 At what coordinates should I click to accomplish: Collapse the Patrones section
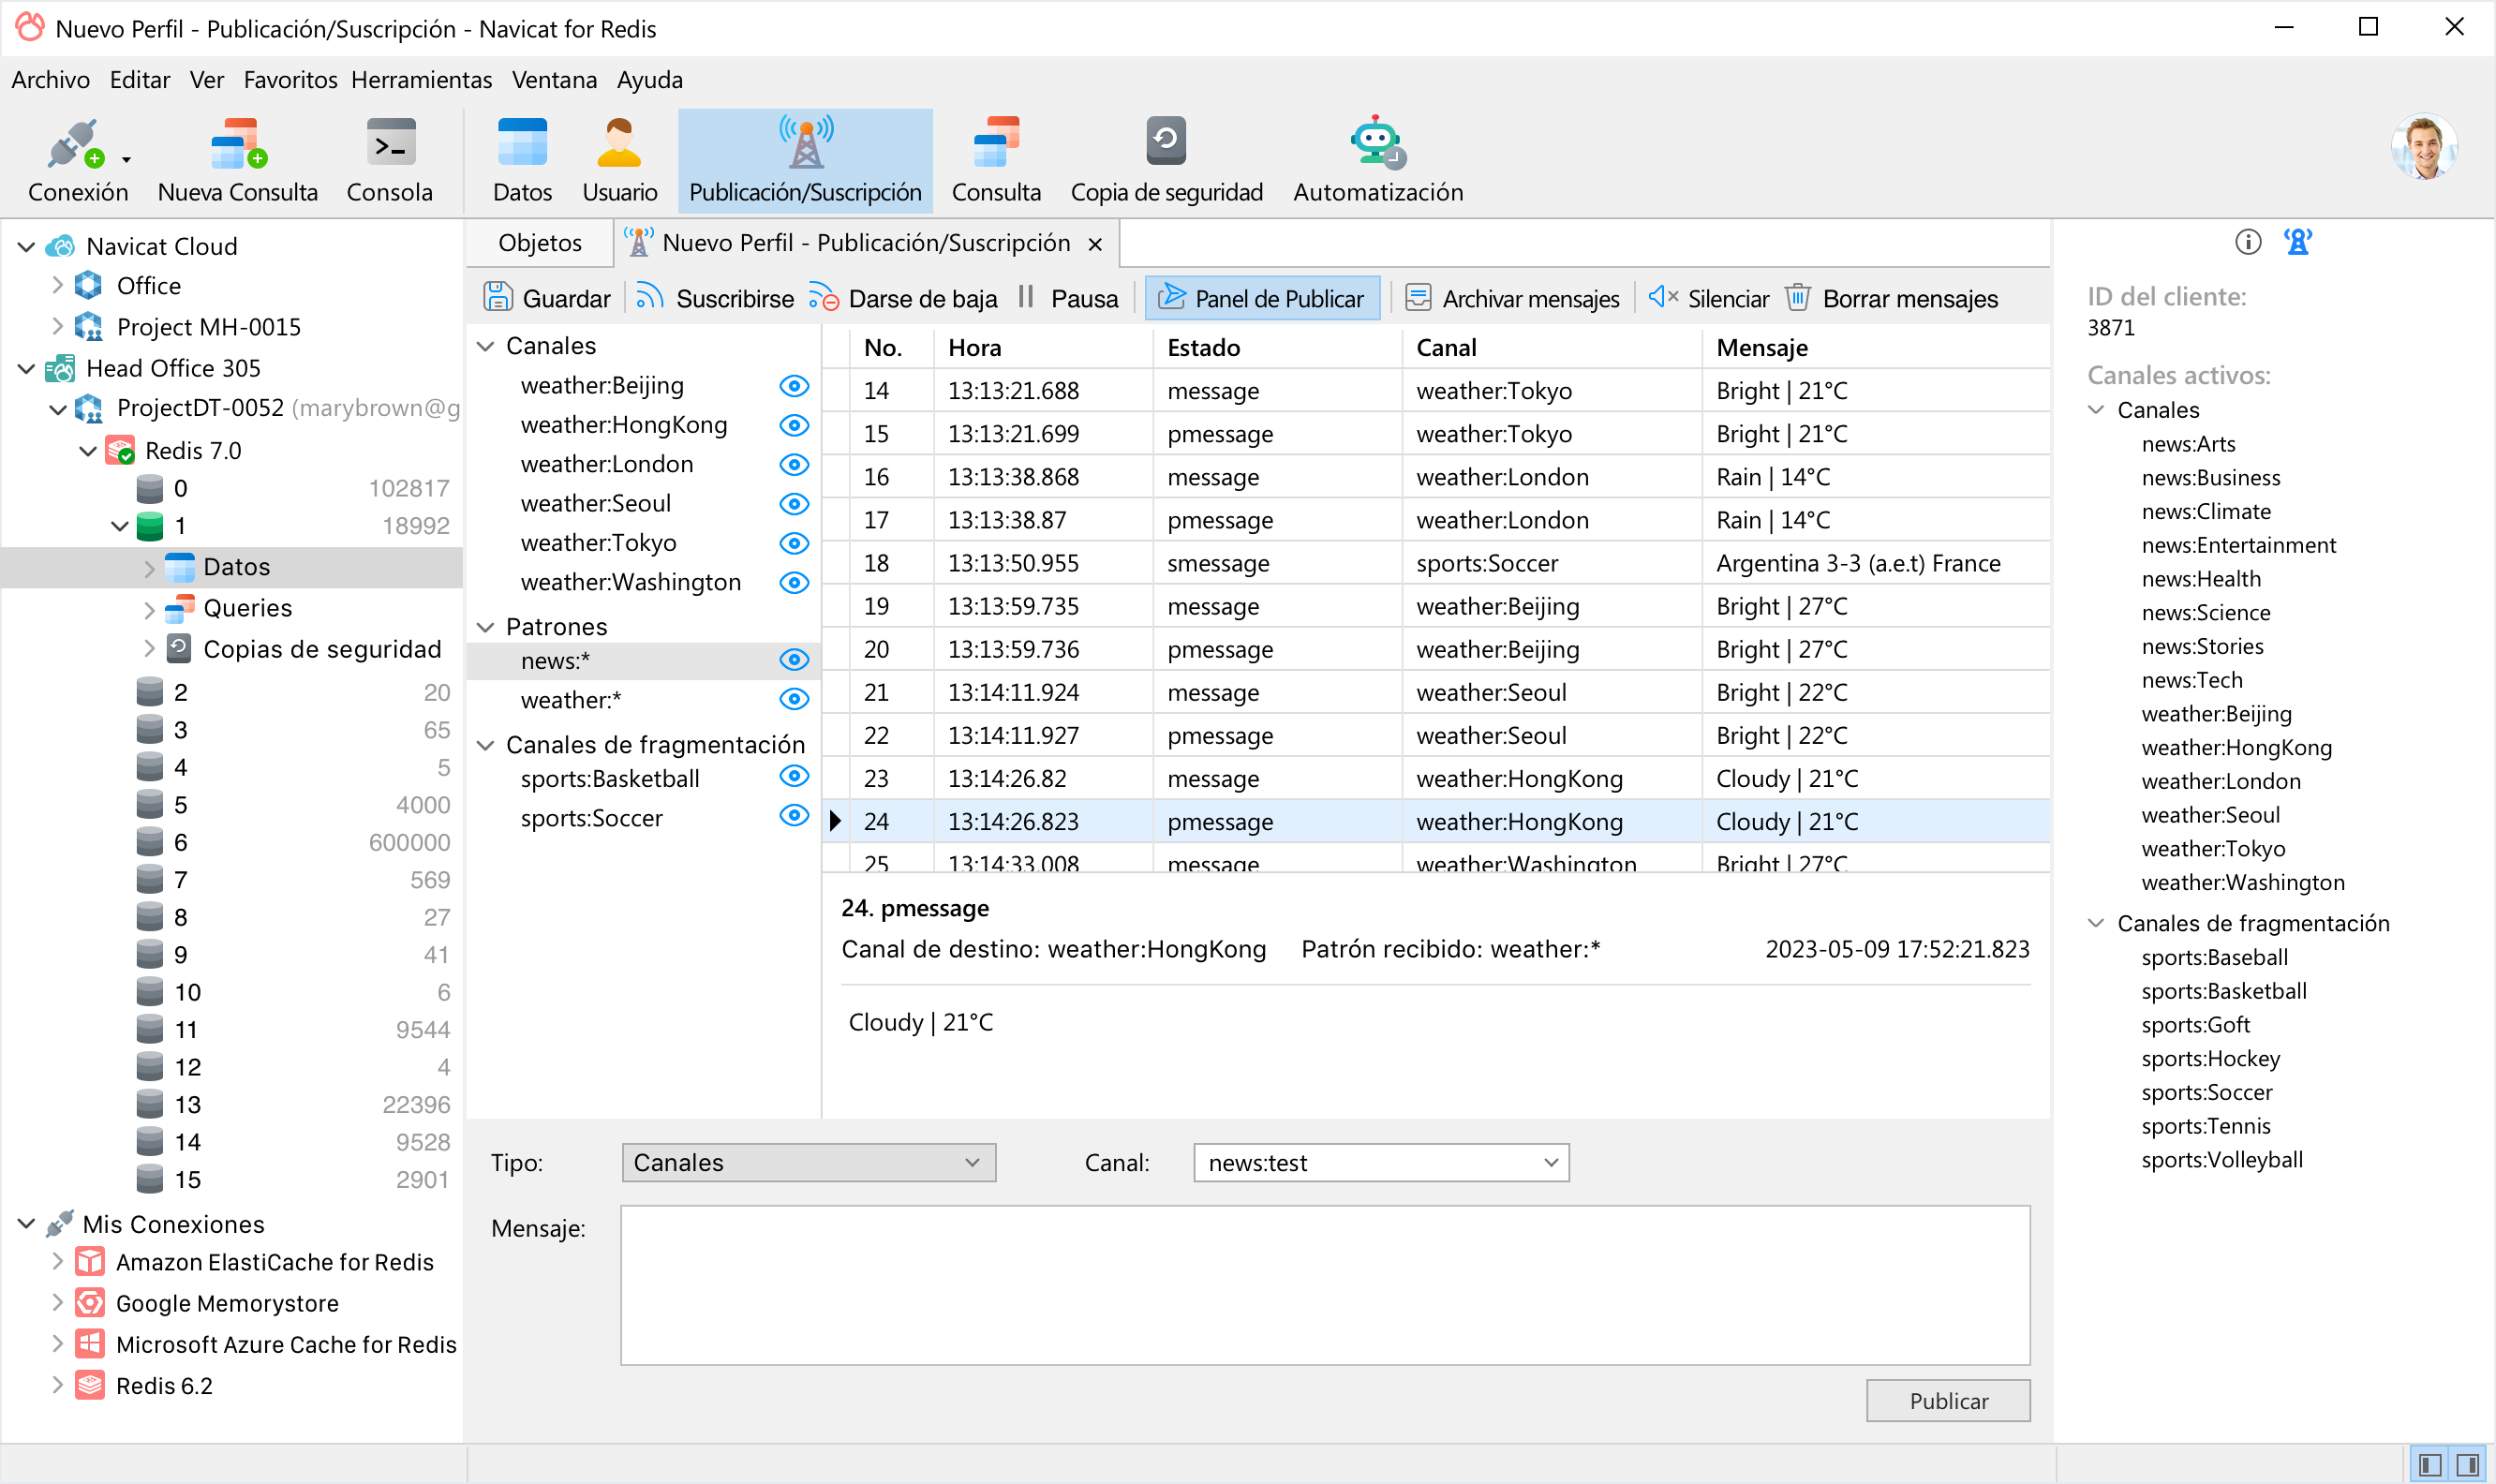pos(486,627)
